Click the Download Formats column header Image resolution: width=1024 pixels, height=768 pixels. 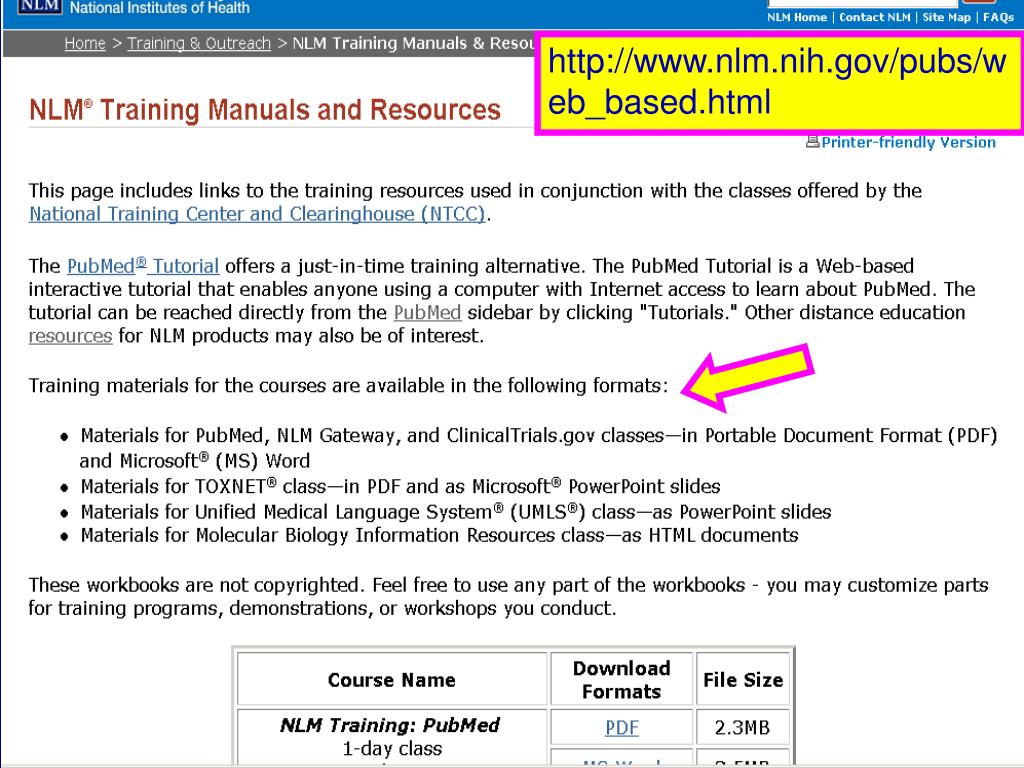pyautogui.click(x=622, y=680)
